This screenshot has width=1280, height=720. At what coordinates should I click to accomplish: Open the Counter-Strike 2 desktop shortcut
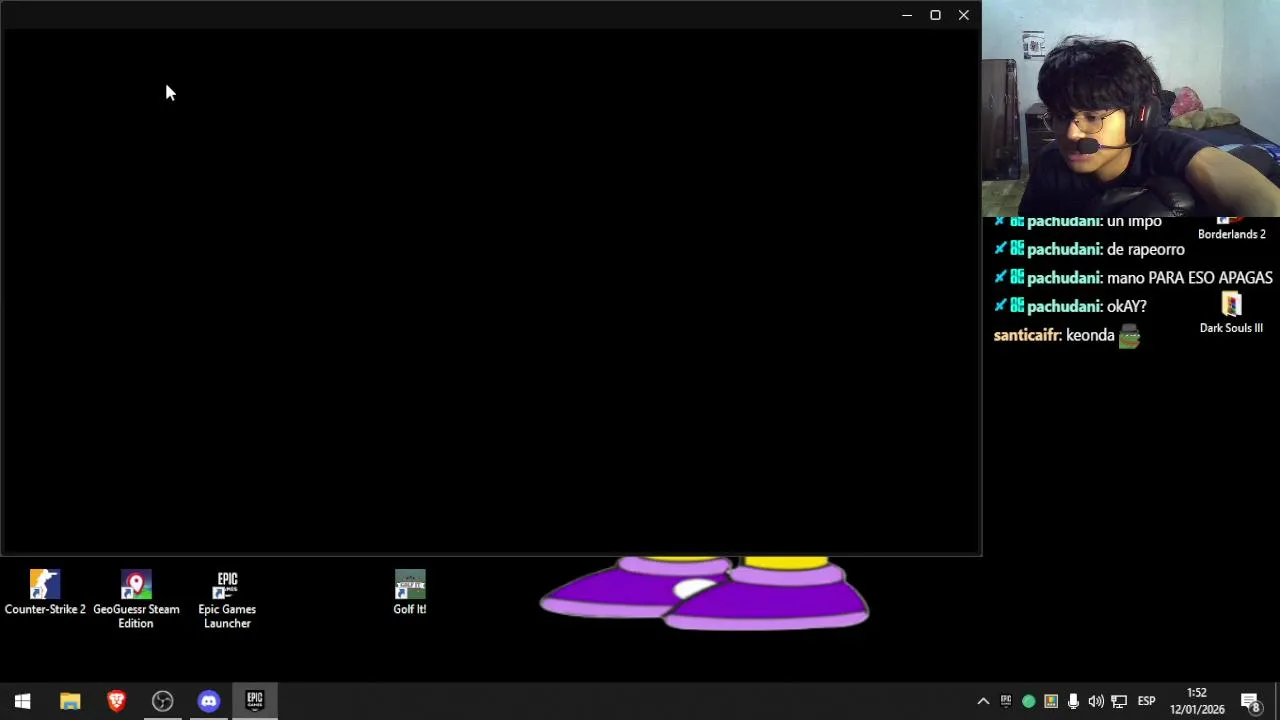[x=45, y=593]
